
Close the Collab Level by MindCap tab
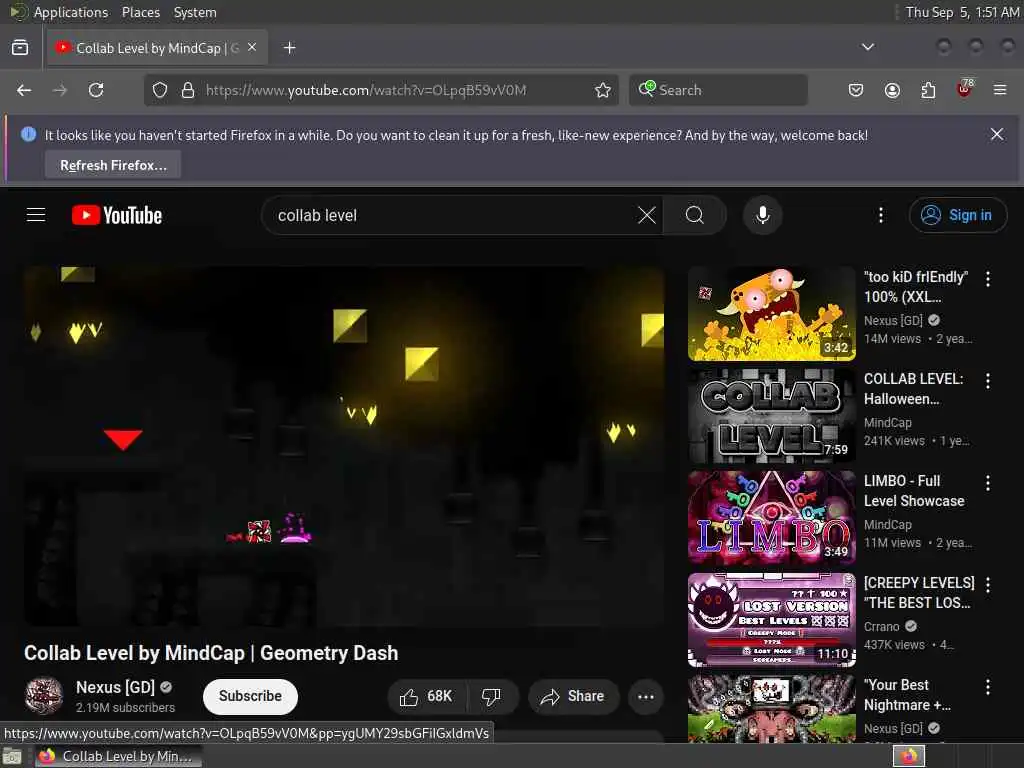[x=252, y=47]
